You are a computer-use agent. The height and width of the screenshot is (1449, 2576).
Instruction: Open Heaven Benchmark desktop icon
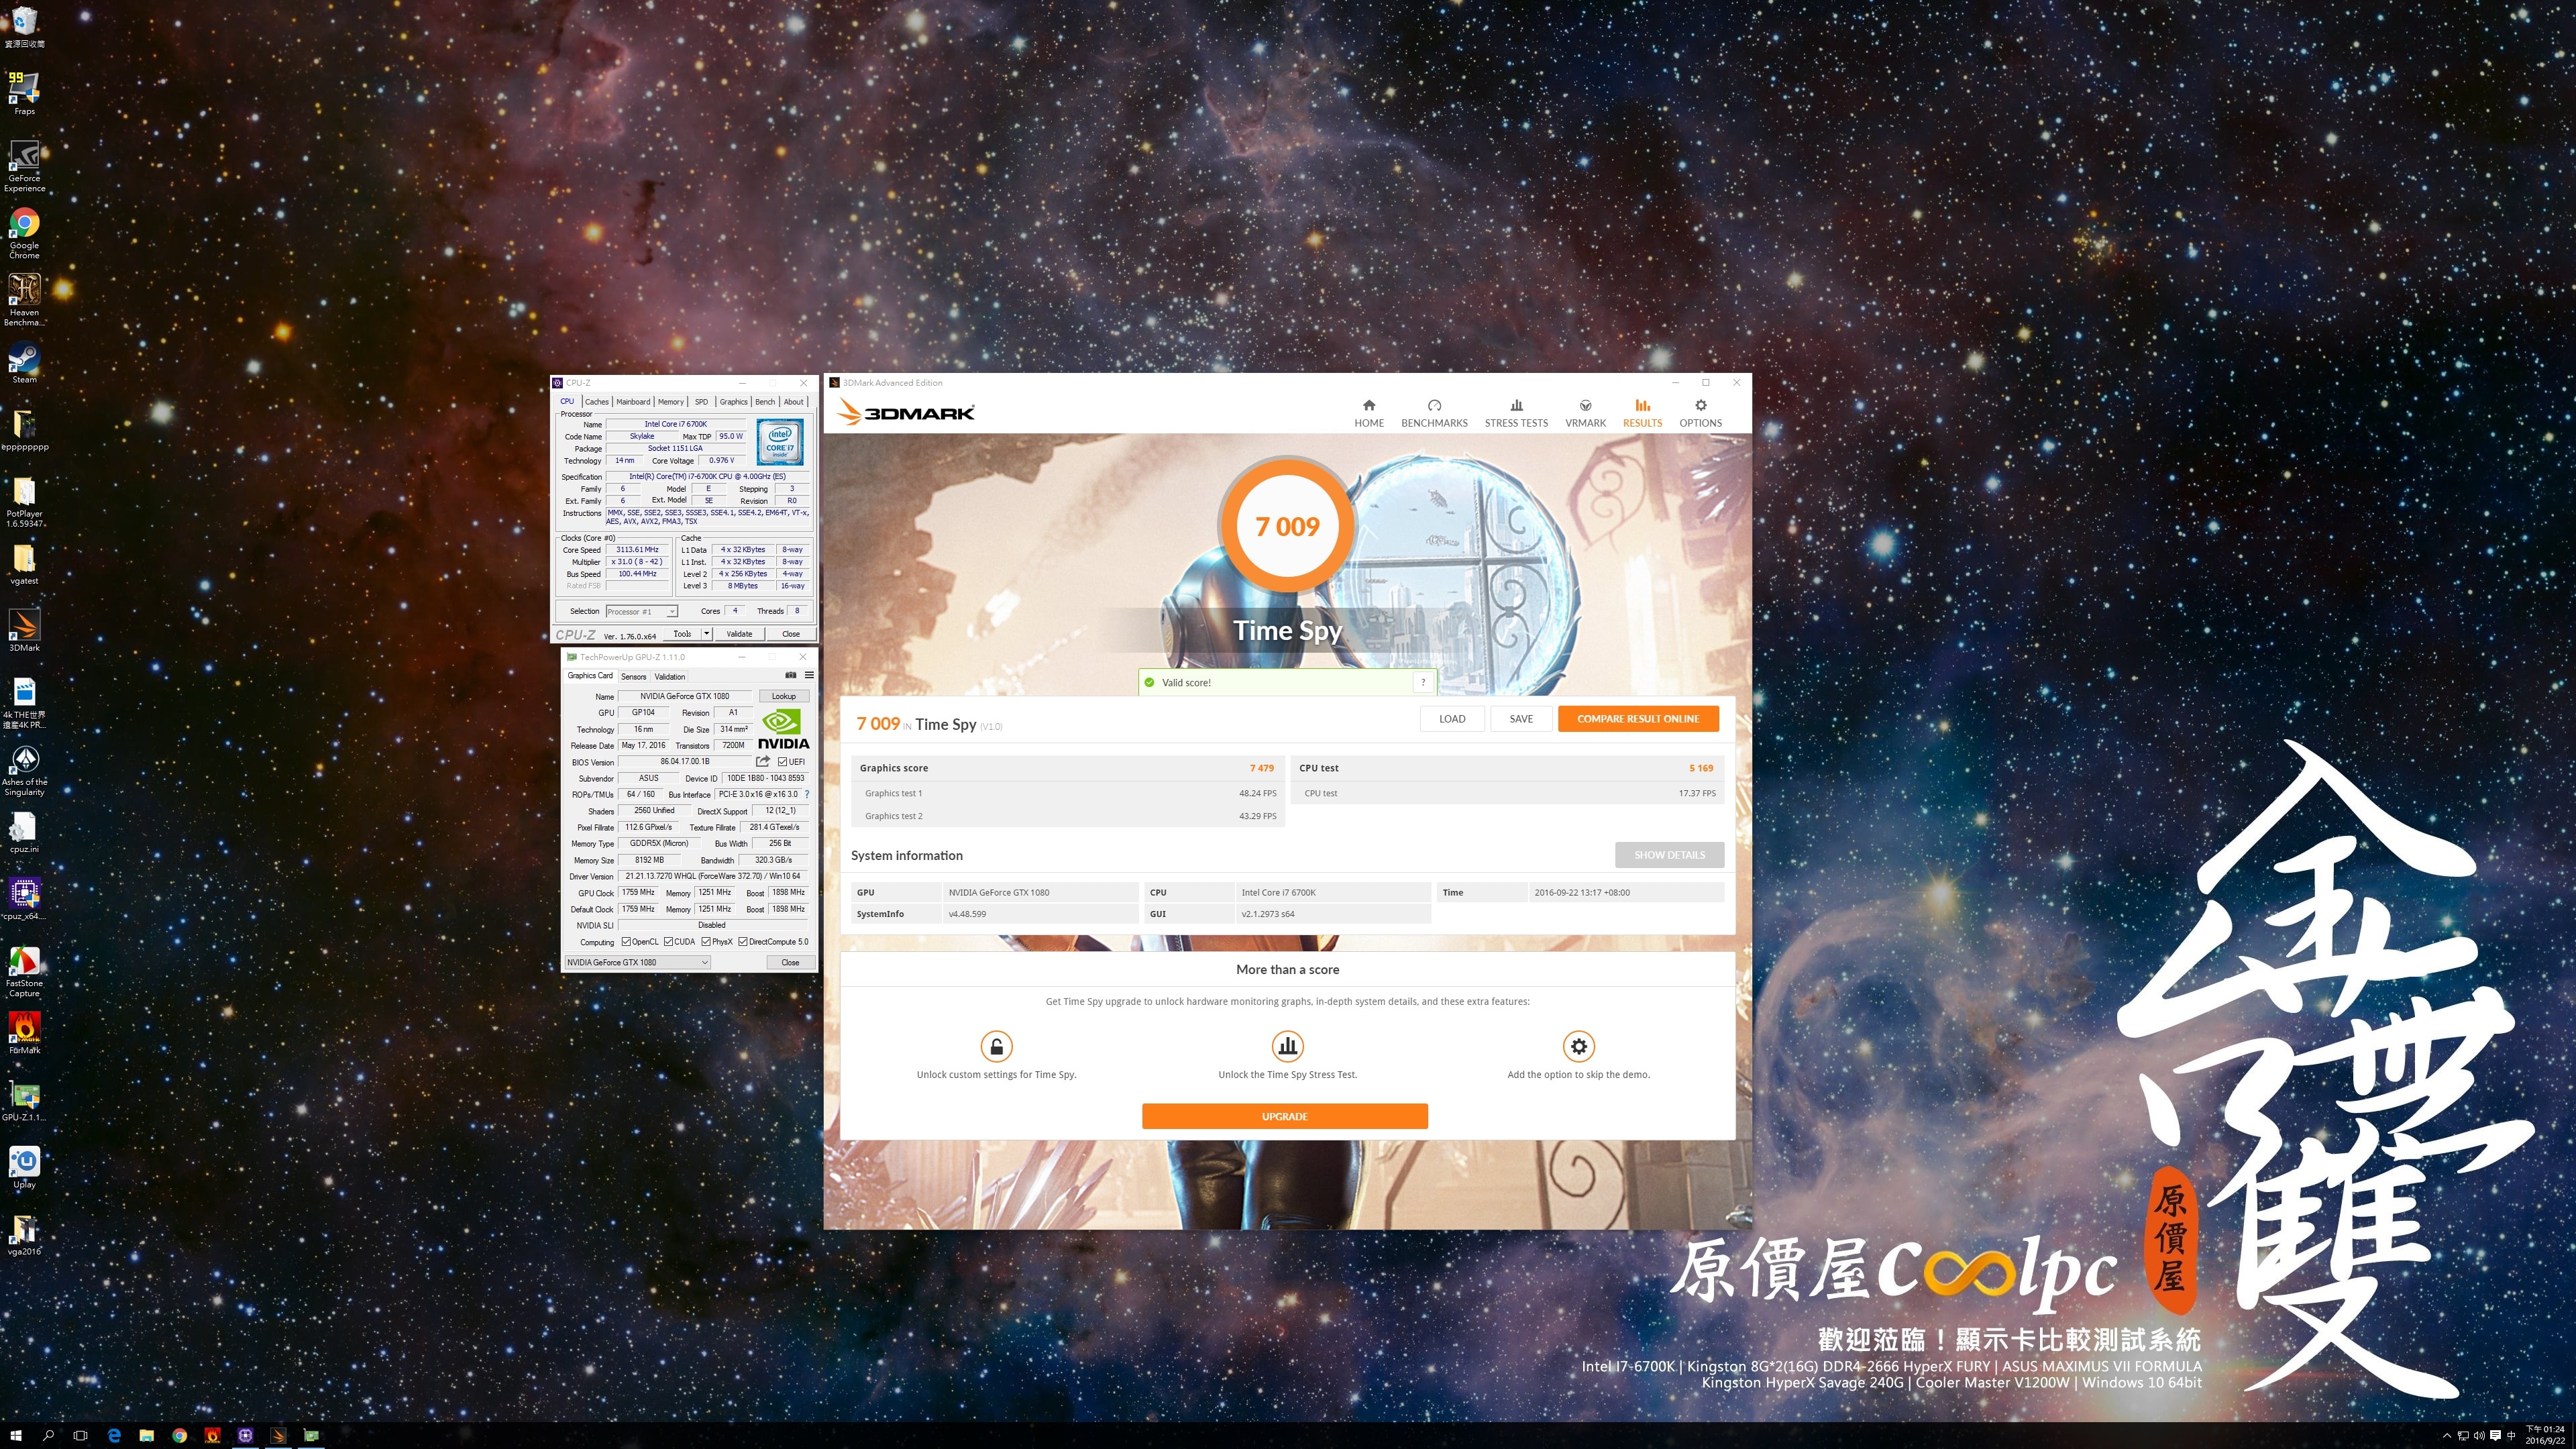coord(24,299)
